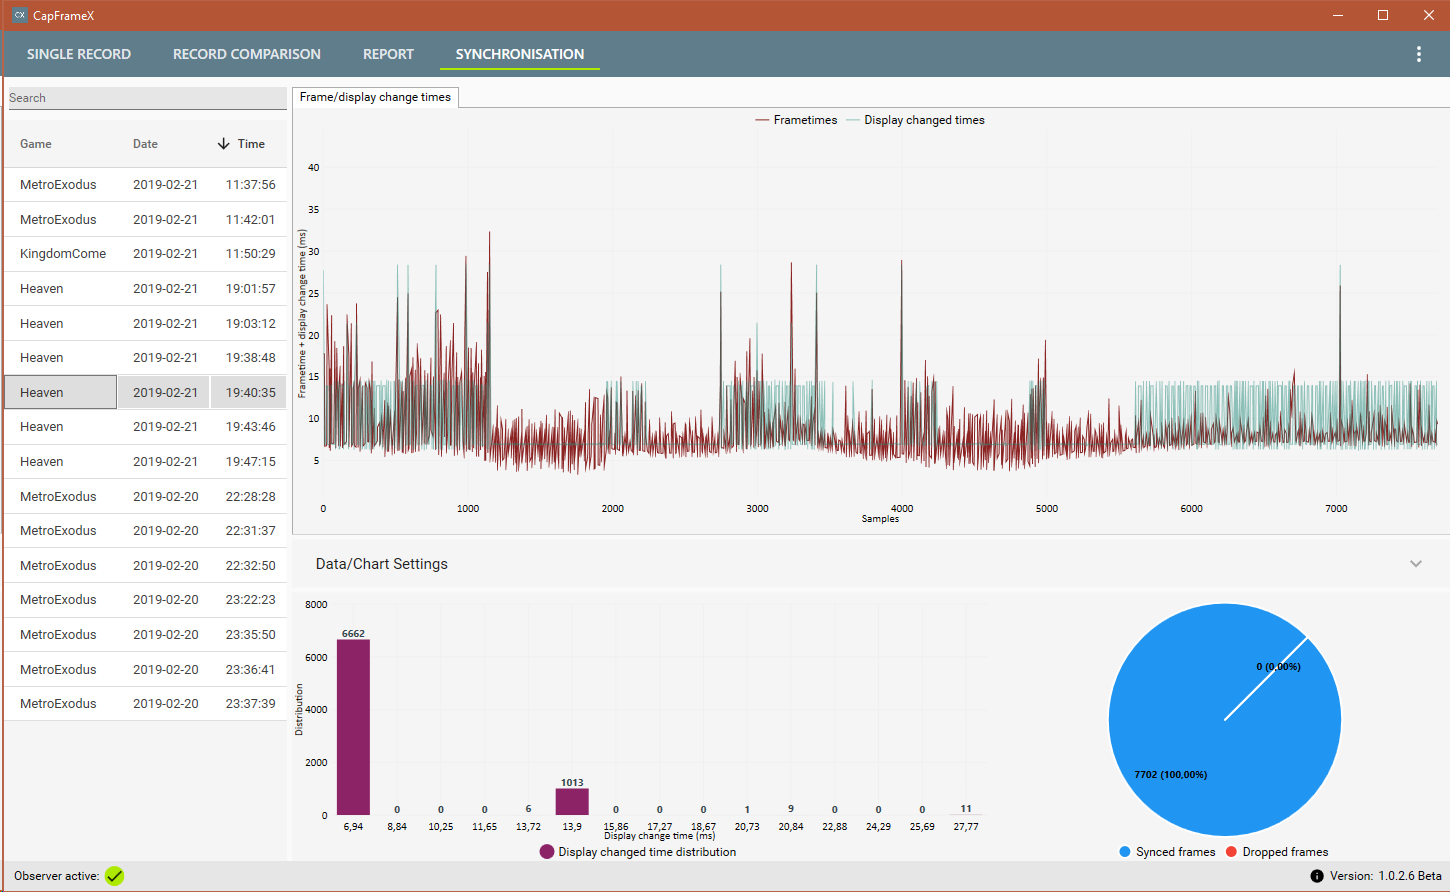
Task: Expand the Data/Chart Settings chevron
Action: (x=1416, y=564)
